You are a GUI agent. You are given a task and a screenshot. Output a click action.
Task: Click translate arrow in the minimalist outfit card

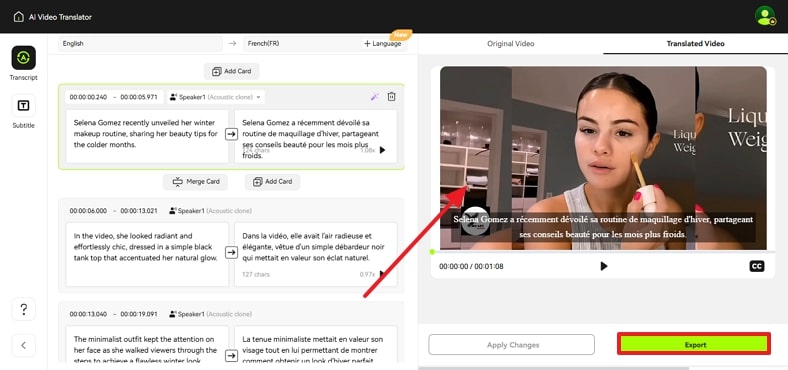pos(231,356)
